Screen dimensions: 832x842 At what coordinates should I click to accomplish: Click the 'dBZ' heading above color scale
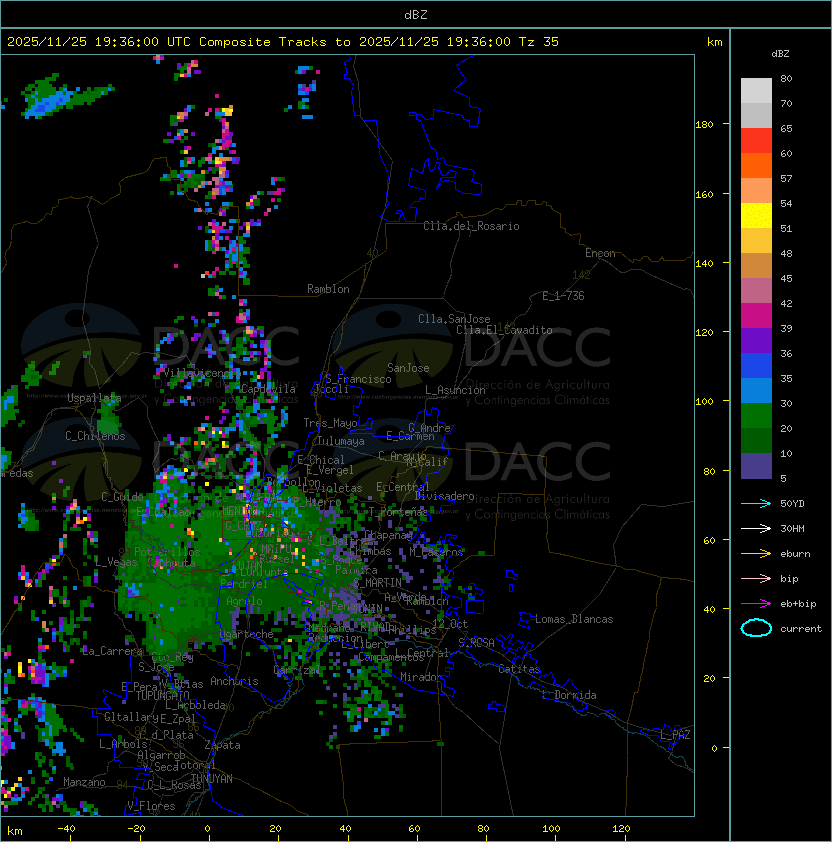(780, 54)
